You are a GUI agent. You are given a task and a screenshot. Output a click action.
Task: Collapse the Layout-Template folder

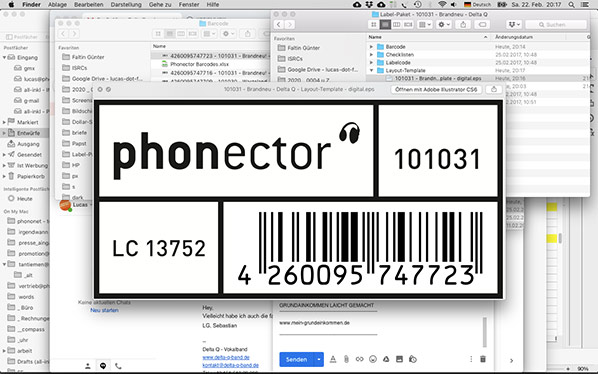(x=371, y=71)
